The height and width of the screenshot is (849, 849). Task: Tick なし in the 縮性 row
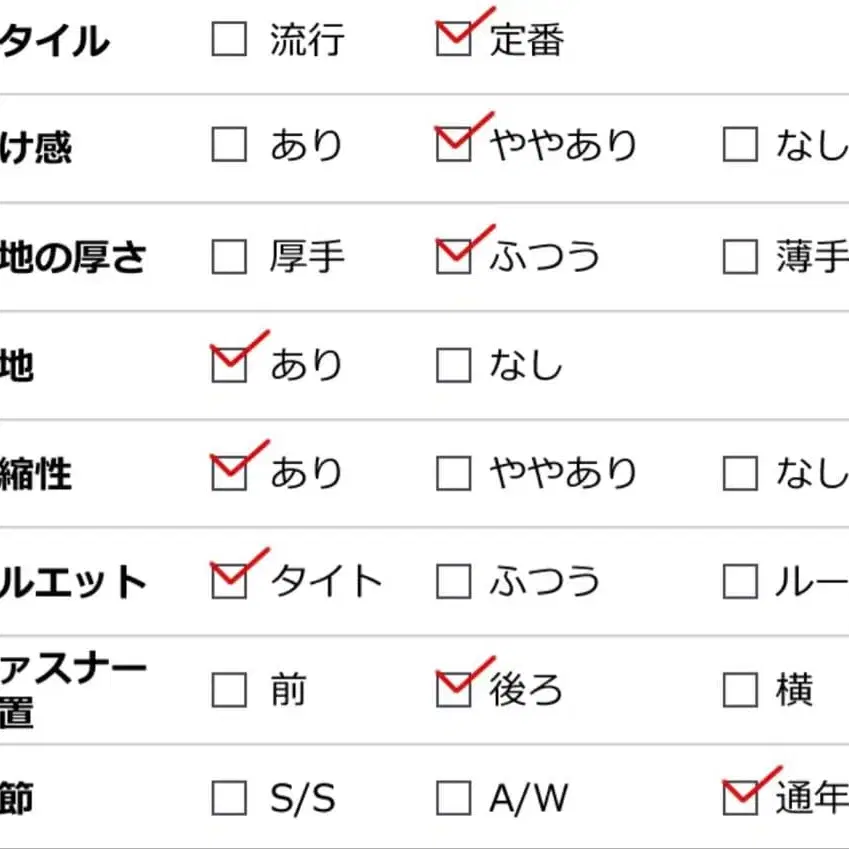point(740,473)
